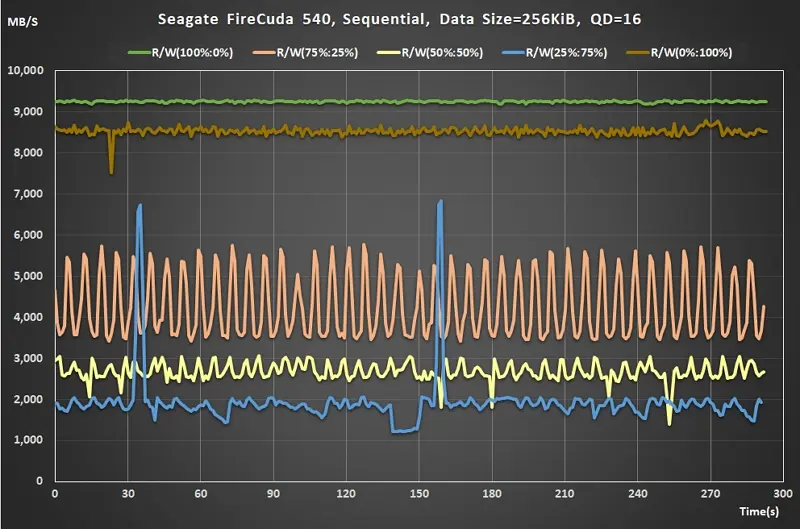The width and height of the screenshot is (800, 529).
Task: Click the yellow legend line swatch
Action: coord(389,53)
